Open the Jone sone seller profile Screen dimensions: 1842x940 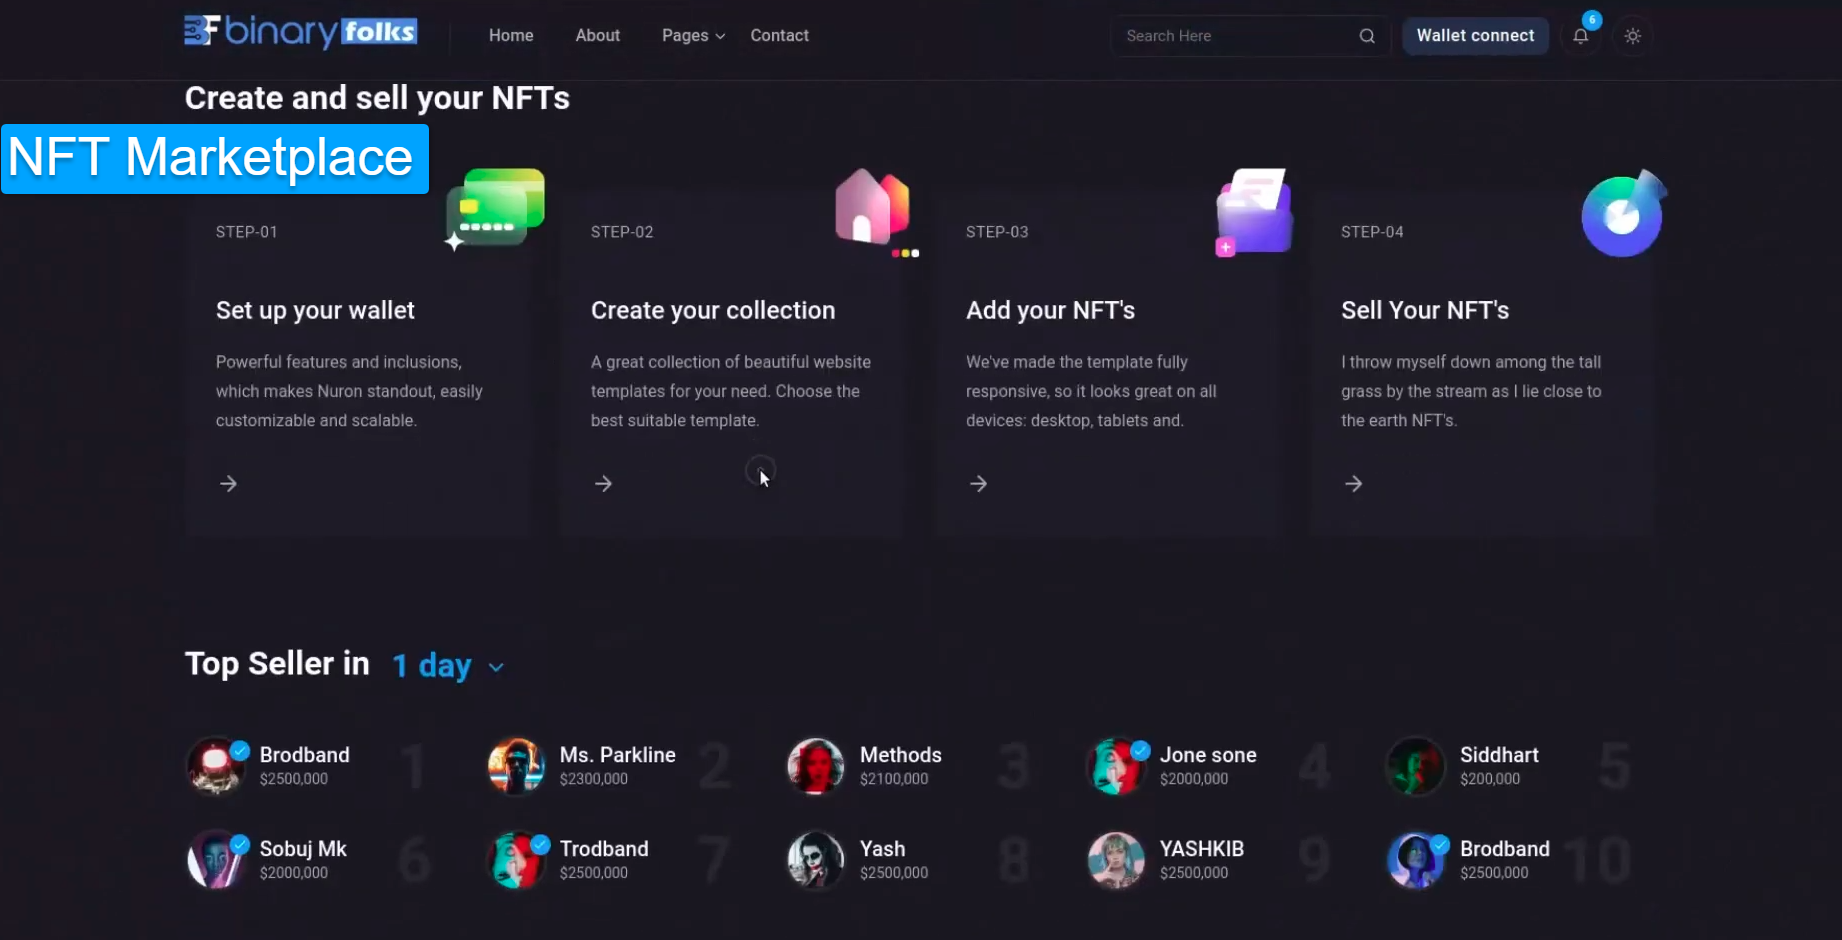[1207, 755]
